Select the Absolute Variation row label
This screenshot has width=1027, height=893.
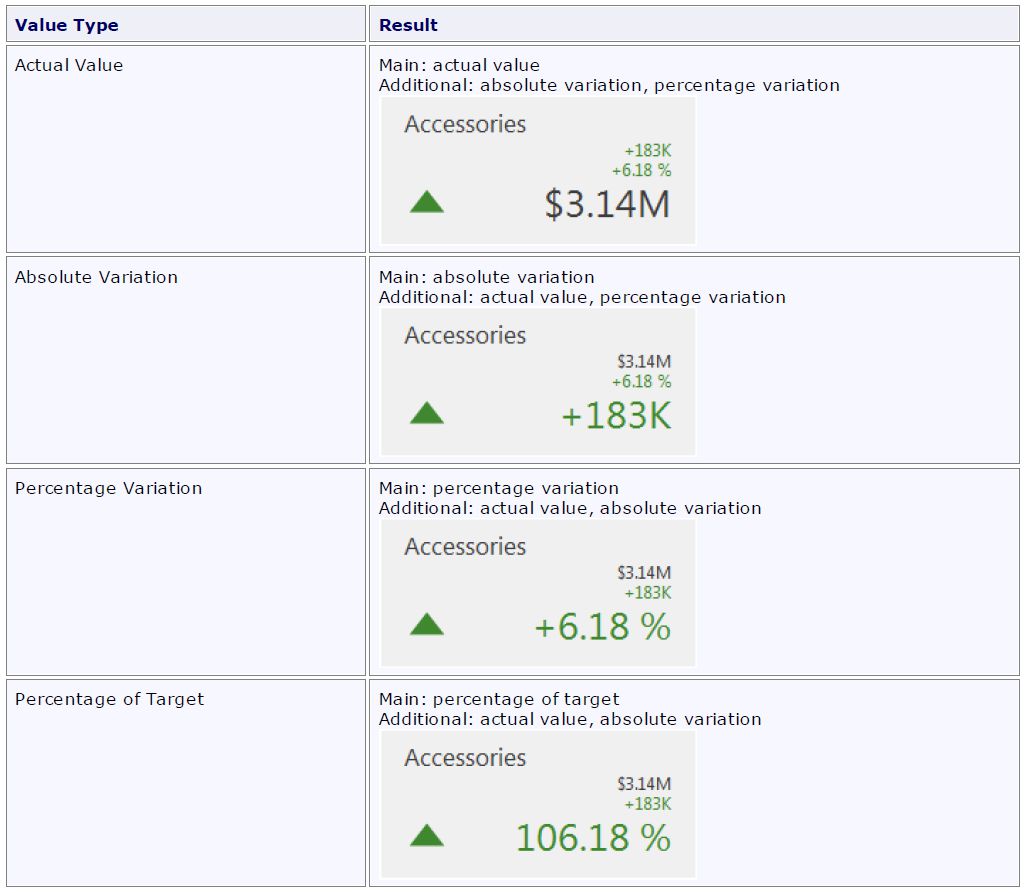[x=96, y=277]
